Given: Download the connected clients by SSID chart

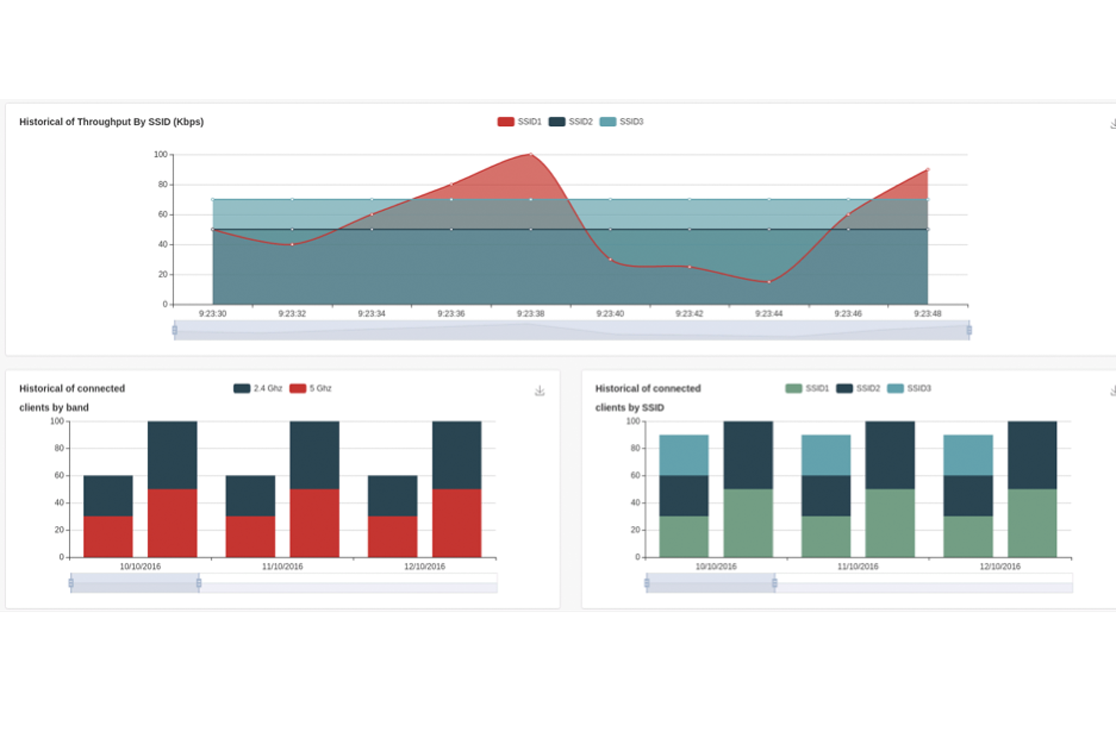Looking at the screenshot, I should [1112, 391].
